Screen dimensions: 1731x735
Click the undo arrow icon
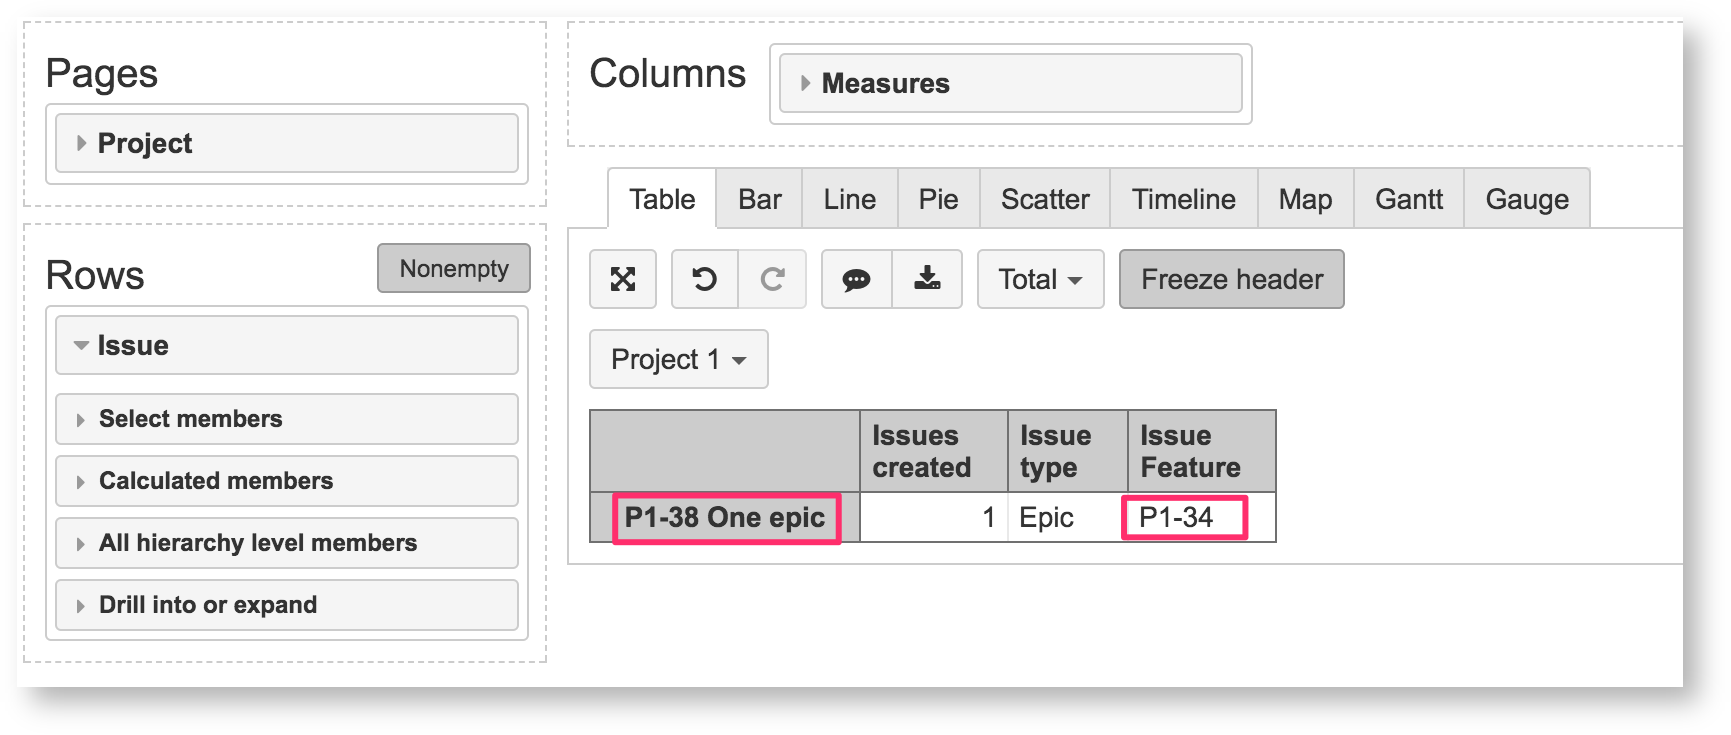(704, 279)
